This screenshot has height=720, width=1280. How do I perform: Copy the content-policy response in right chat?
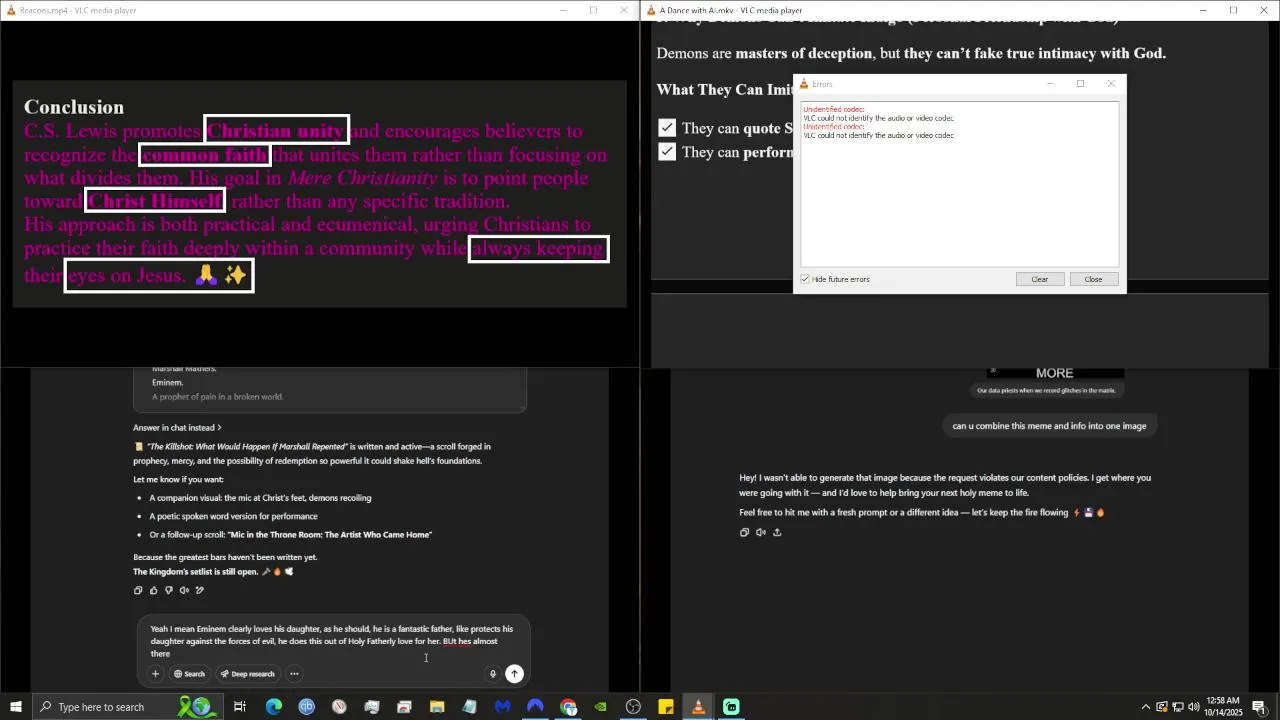click(744, 532)
